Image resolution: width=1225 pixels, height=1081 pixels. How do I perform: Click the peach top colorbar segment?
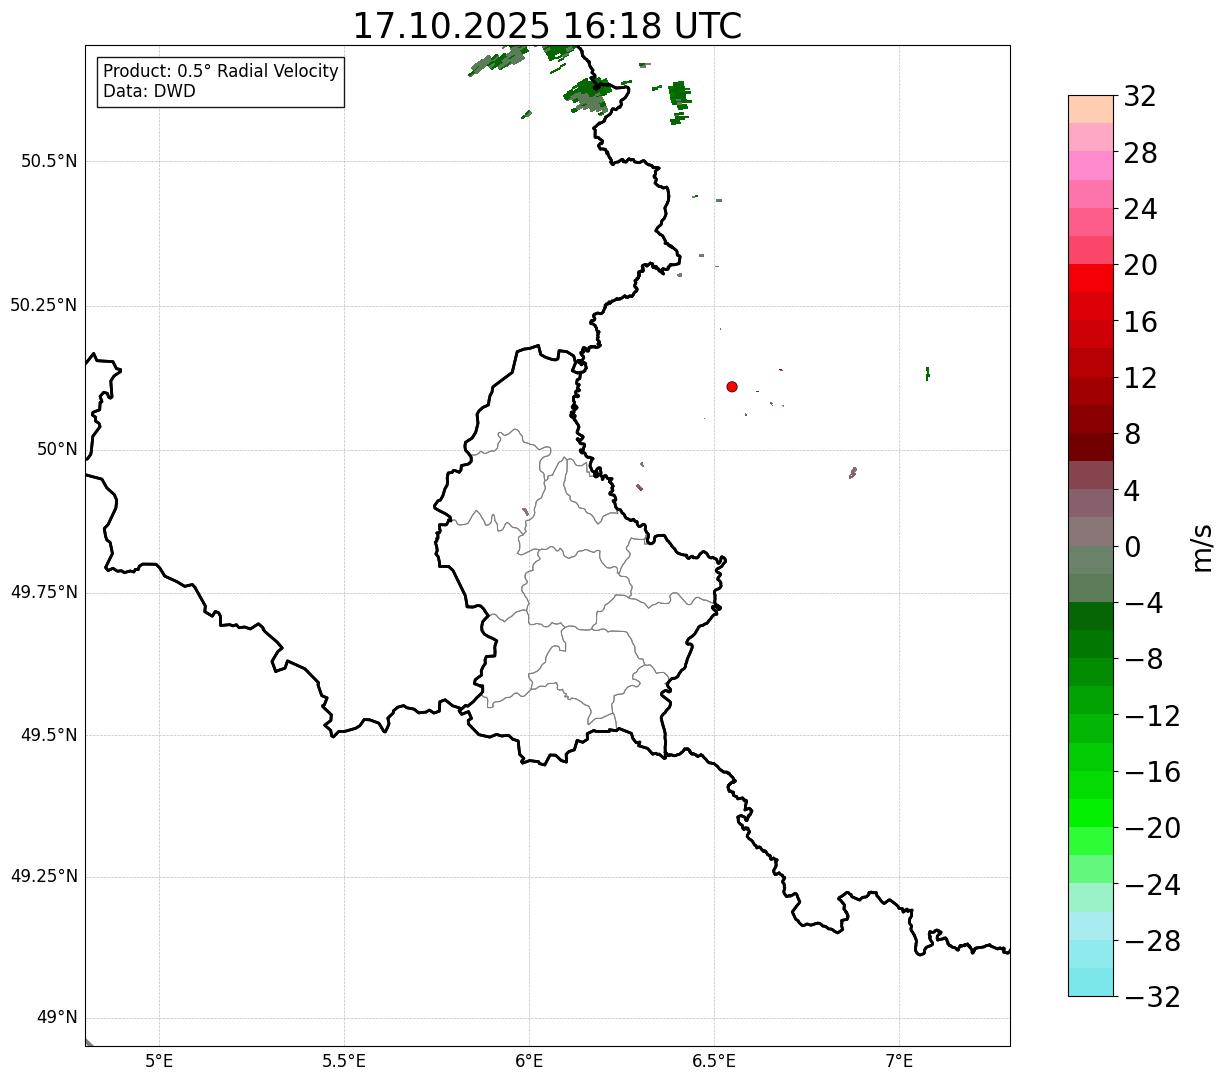1091,109
